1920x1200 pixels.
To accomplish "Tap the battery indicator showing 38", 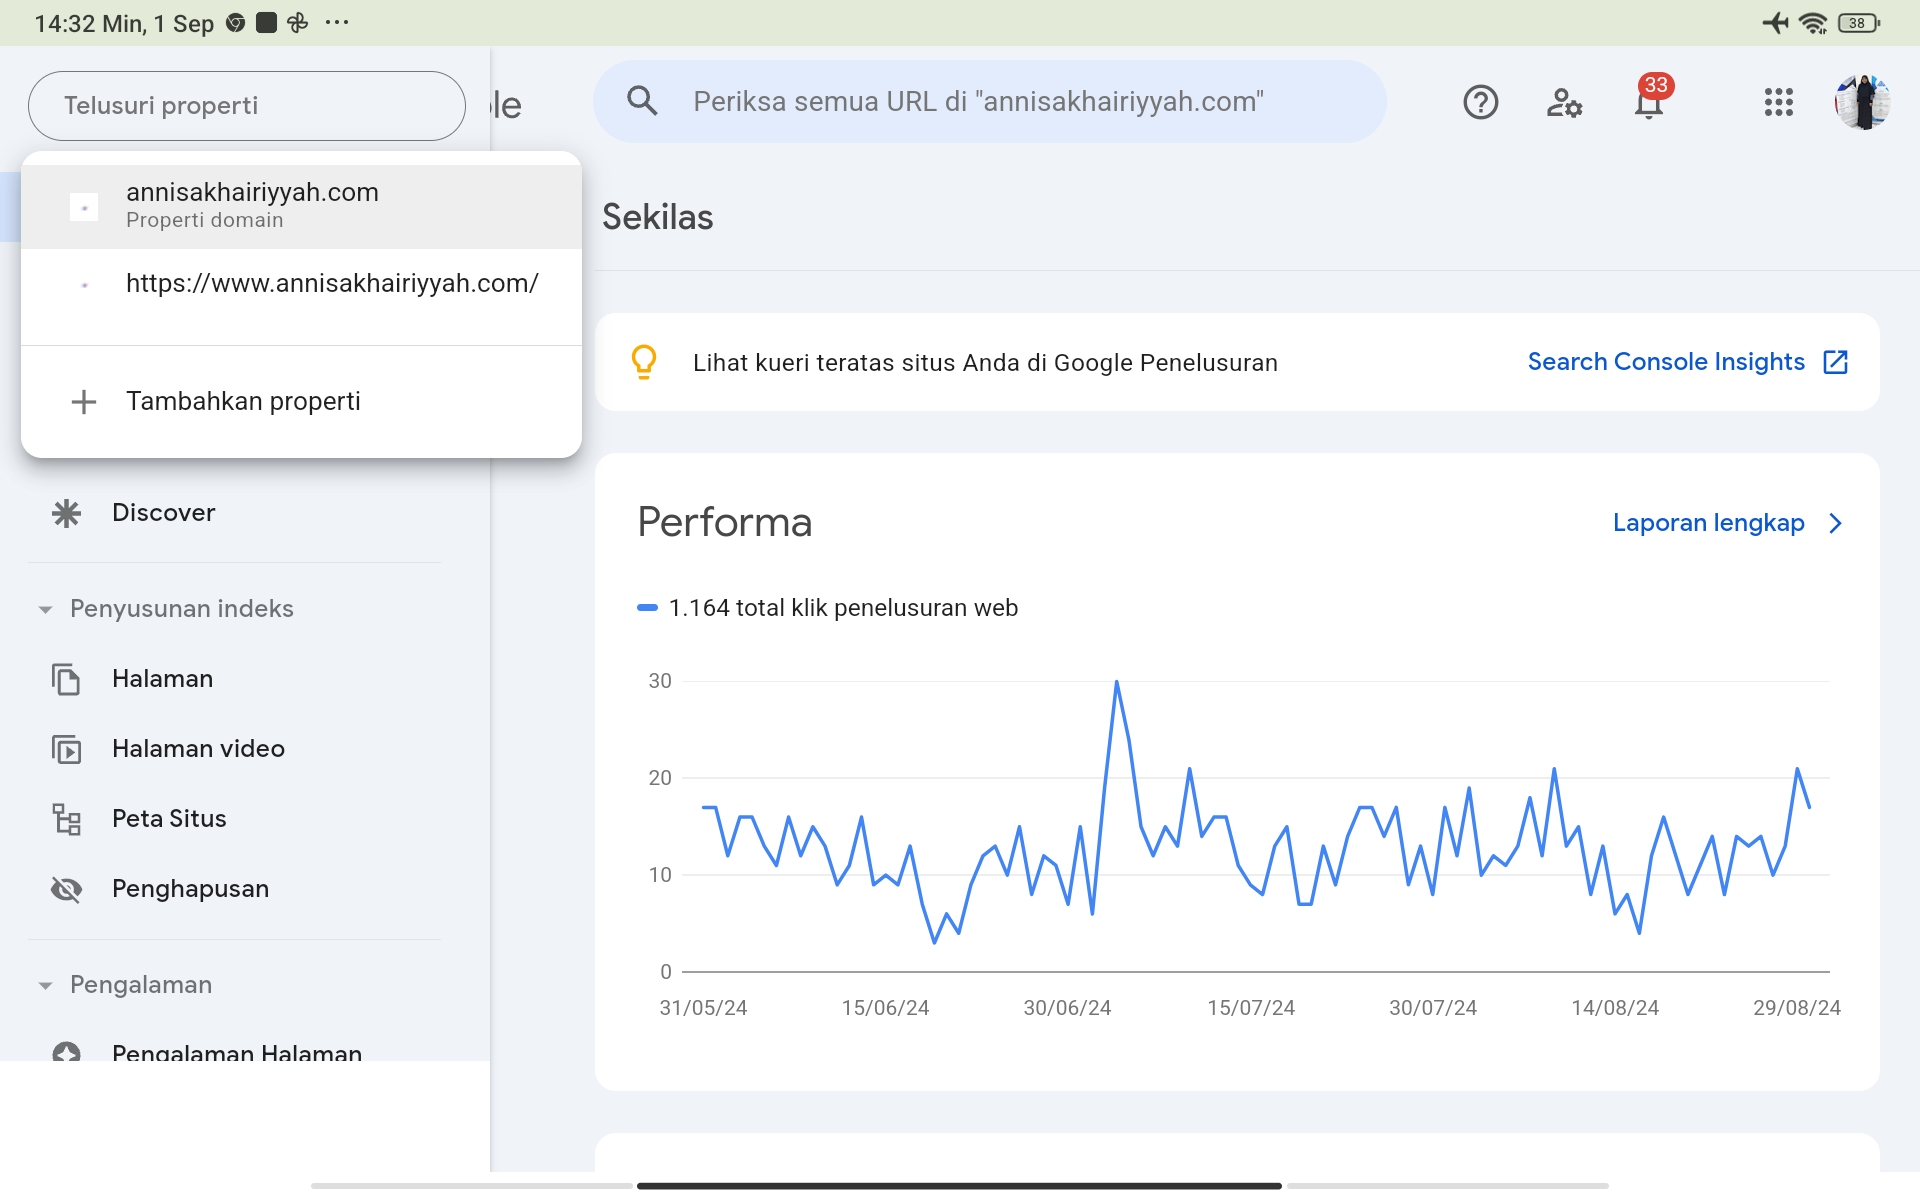I will [x=1859, y=23].
